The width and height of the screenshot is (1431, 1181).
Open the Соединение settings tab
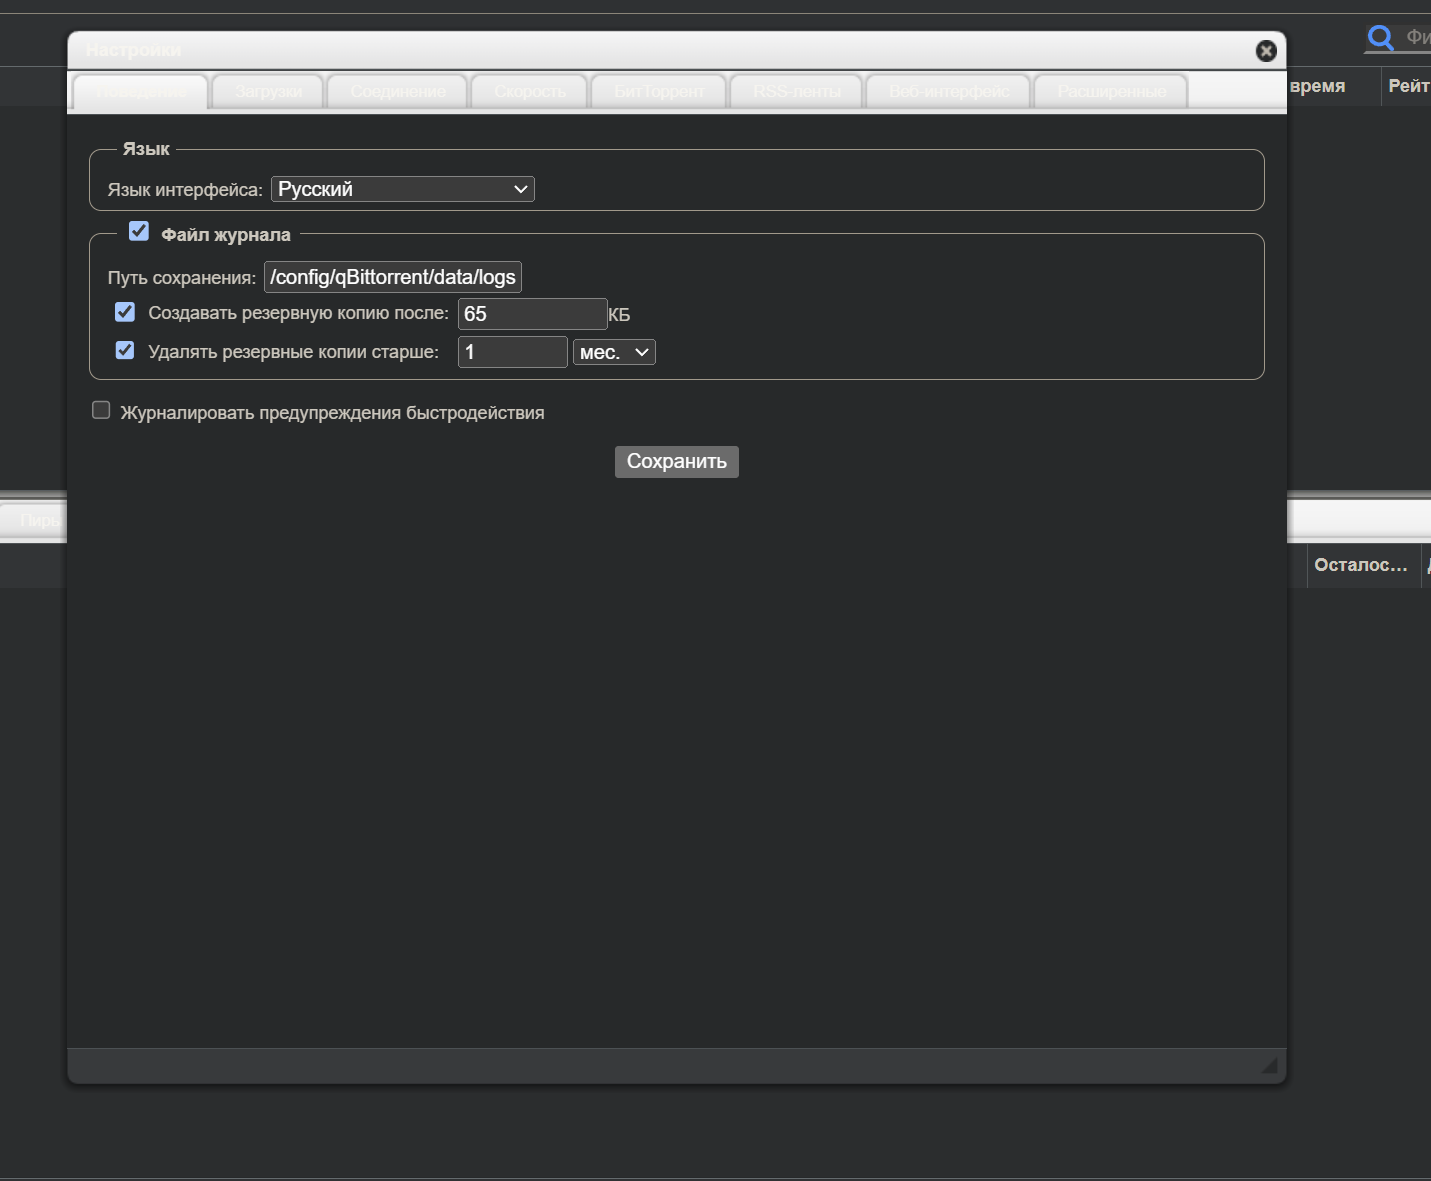[x=396, y=91]
